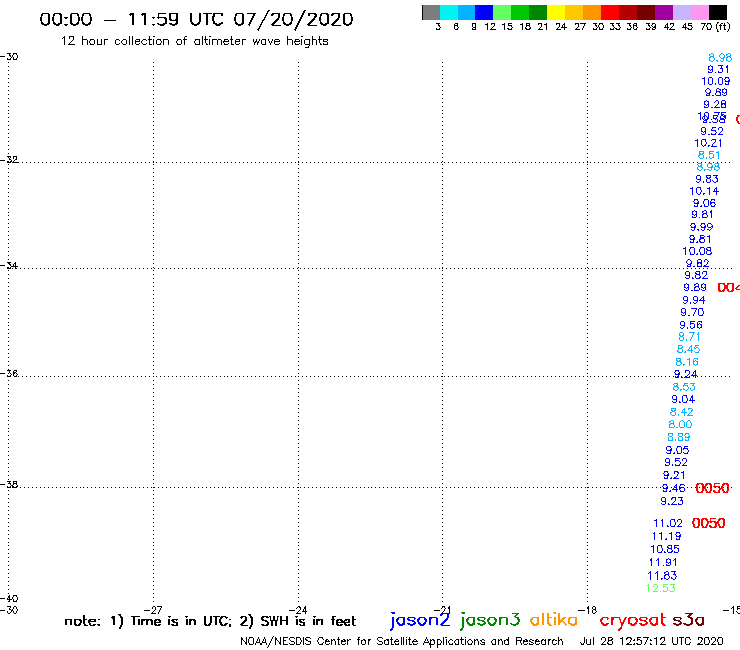Viewport: 740px width, 650px height.
Task: Click the wave height value 8.16
Action: pyautogui.click(x=687, y=362)
